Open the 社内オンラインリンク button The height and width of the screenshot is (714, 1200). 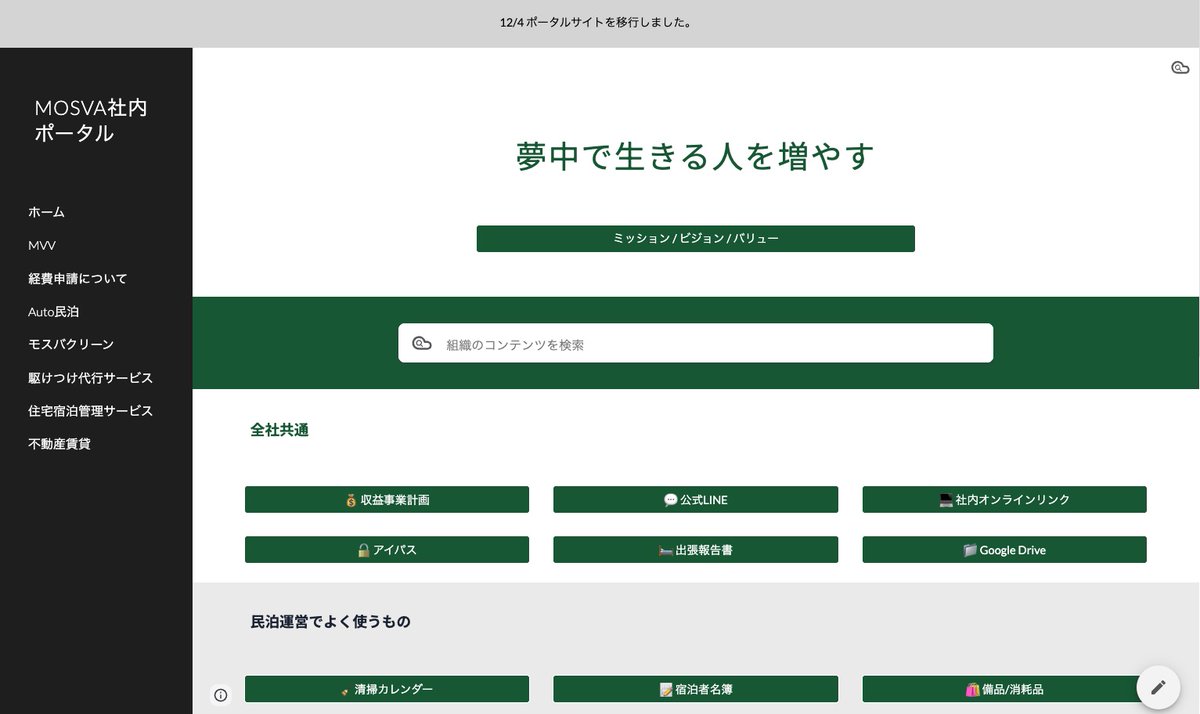pyautogui.click(x=1004, y=499)
